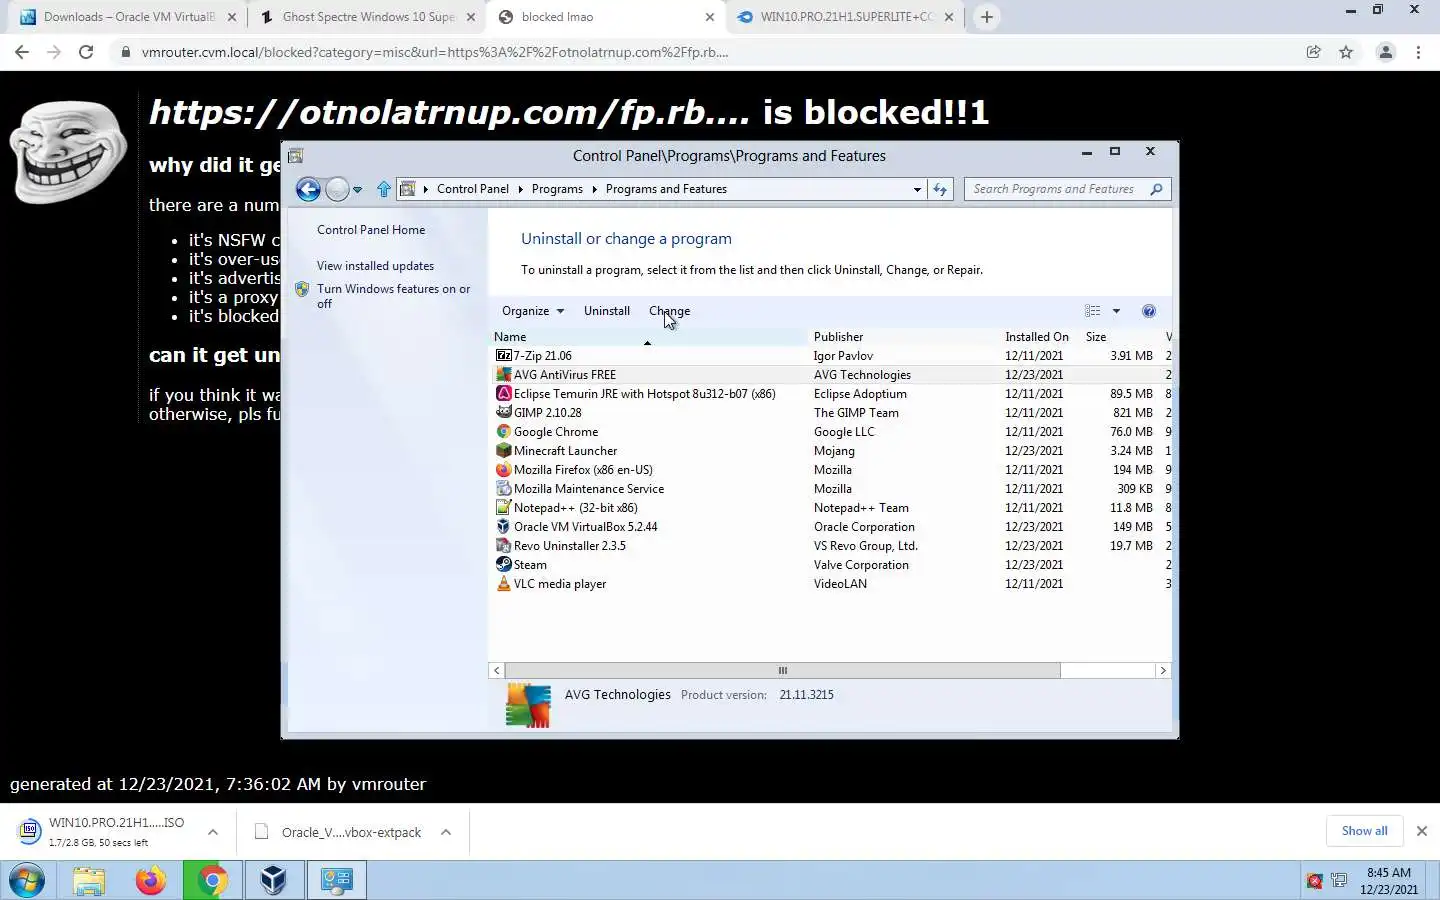Image resolution: width=1440 pixels, height=900 pixels.
Task: Open Chrome three-dot menu
Action: (1418, 52)
